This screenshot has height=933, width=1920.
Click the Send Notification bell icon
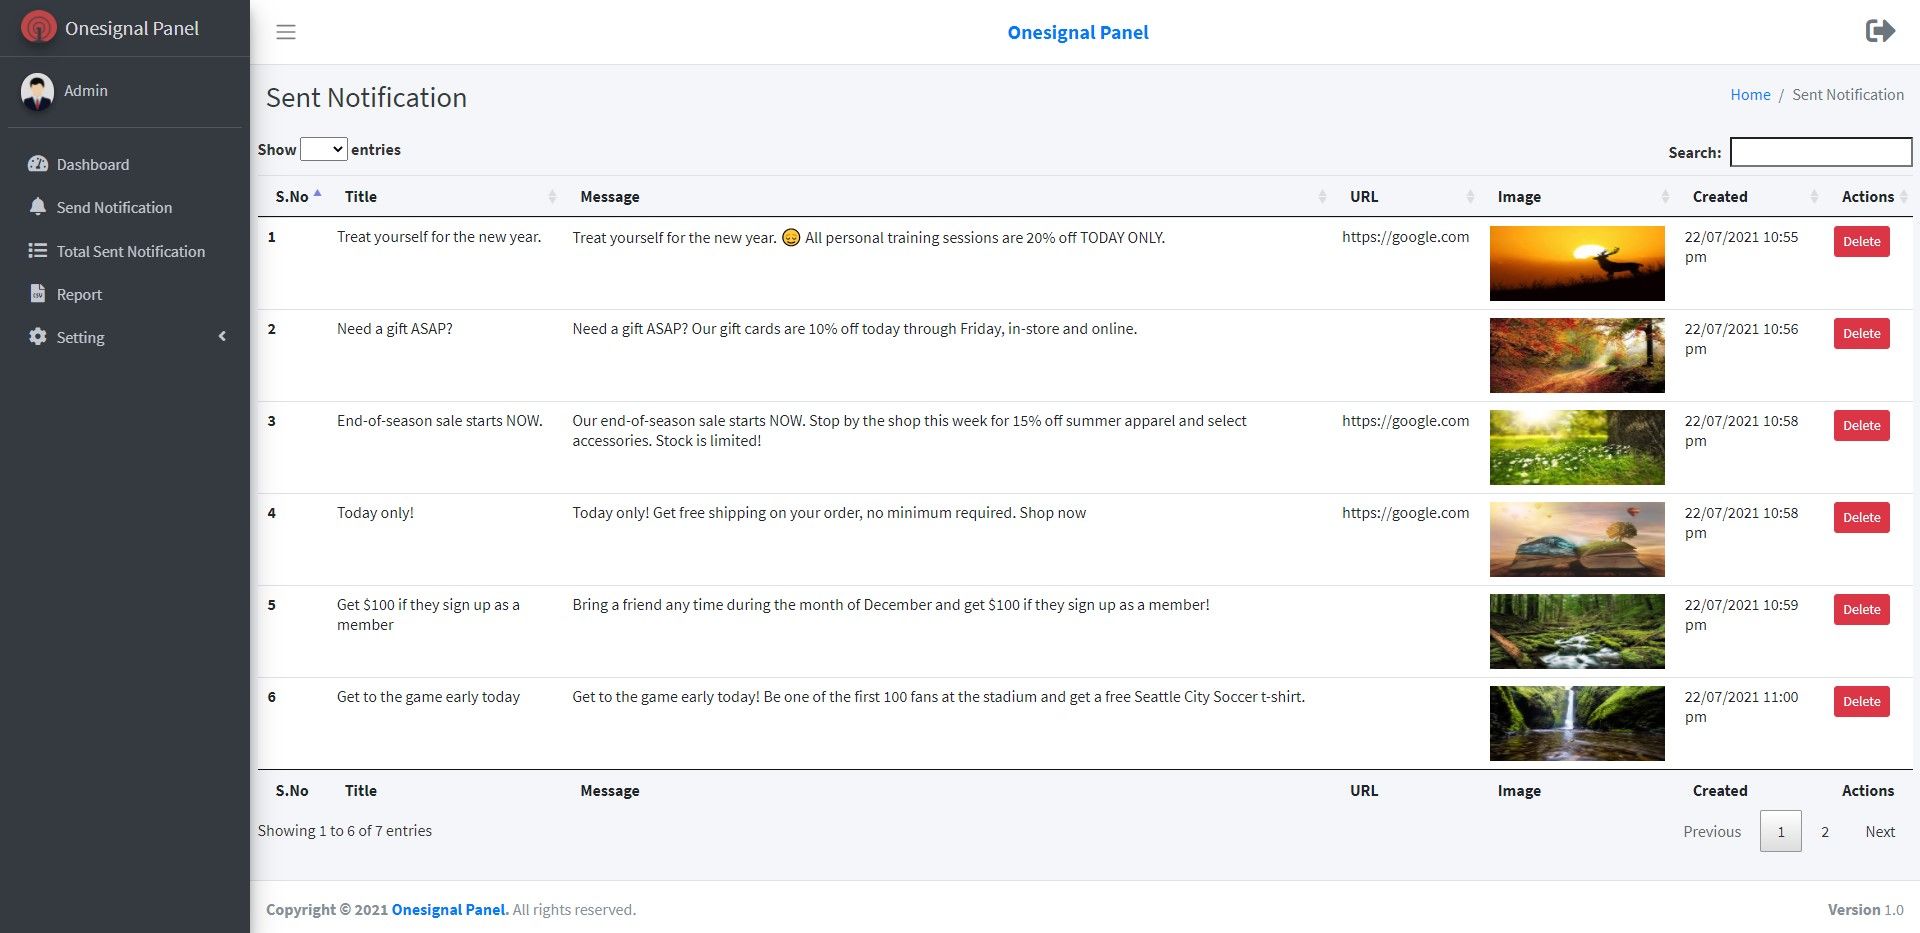coord(38,207)
